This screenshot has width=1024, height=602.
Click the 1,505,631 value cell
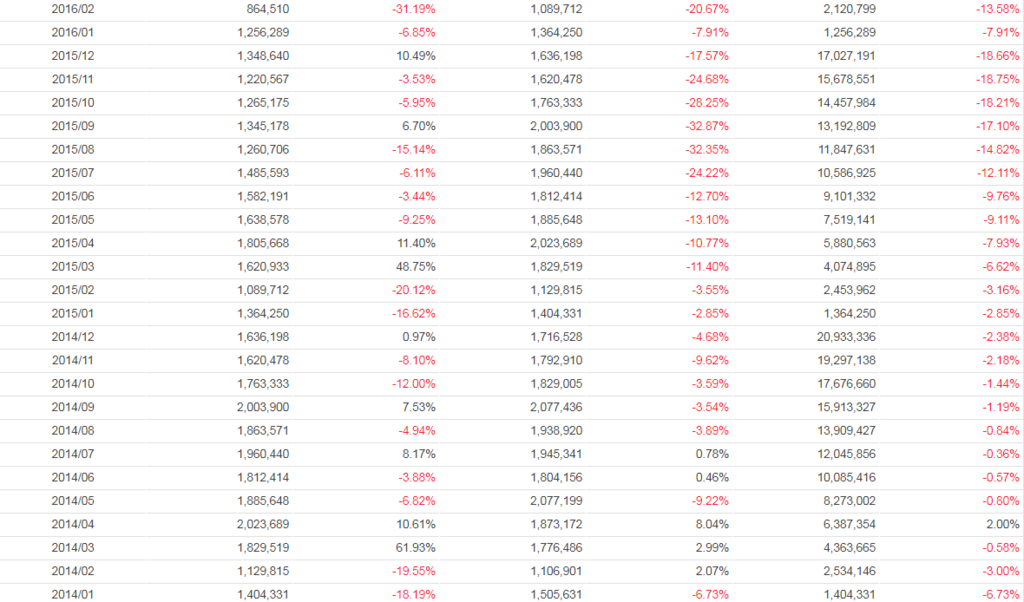tap(556, 593)
